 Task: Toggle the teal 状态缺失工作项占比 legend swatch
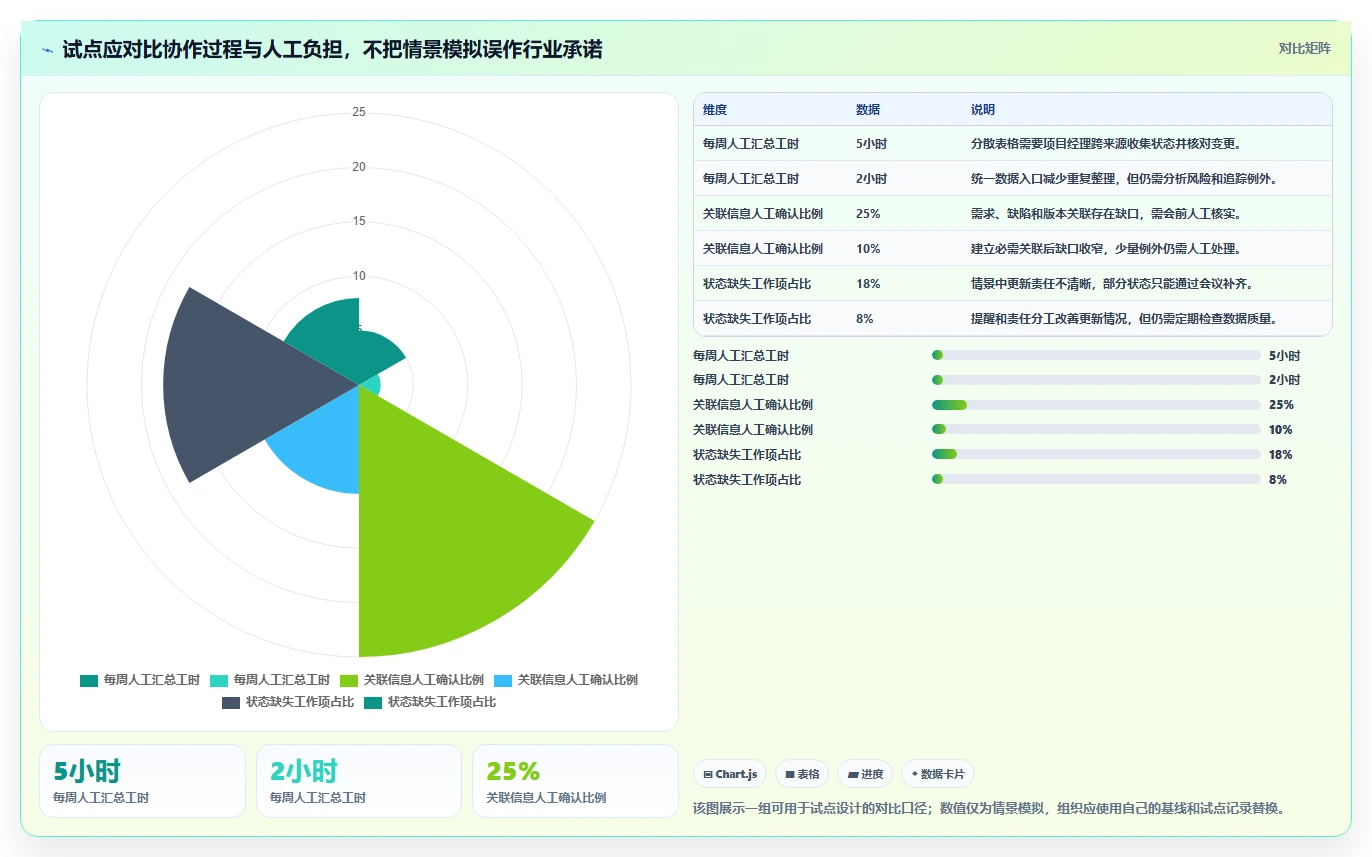(373, 702)
